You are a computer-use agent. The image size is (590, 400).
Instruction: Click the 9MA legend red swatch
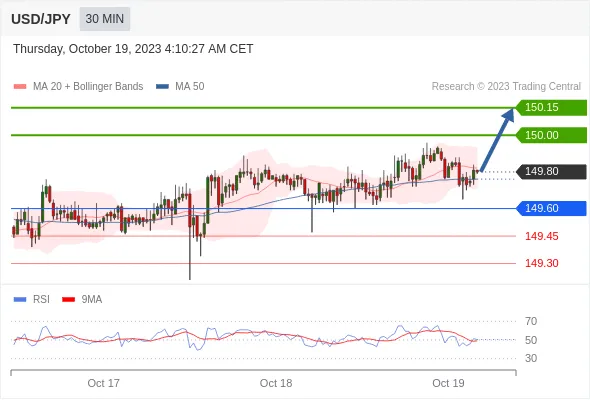point(68,300)
